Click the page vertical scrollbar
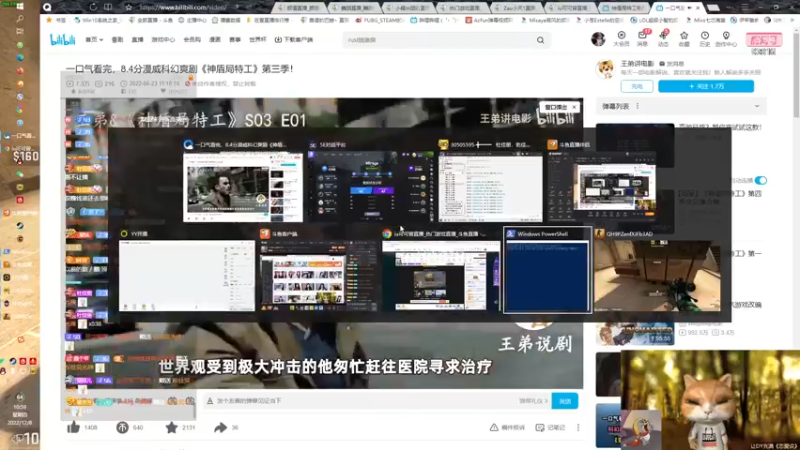 click(x=796, y=77)
